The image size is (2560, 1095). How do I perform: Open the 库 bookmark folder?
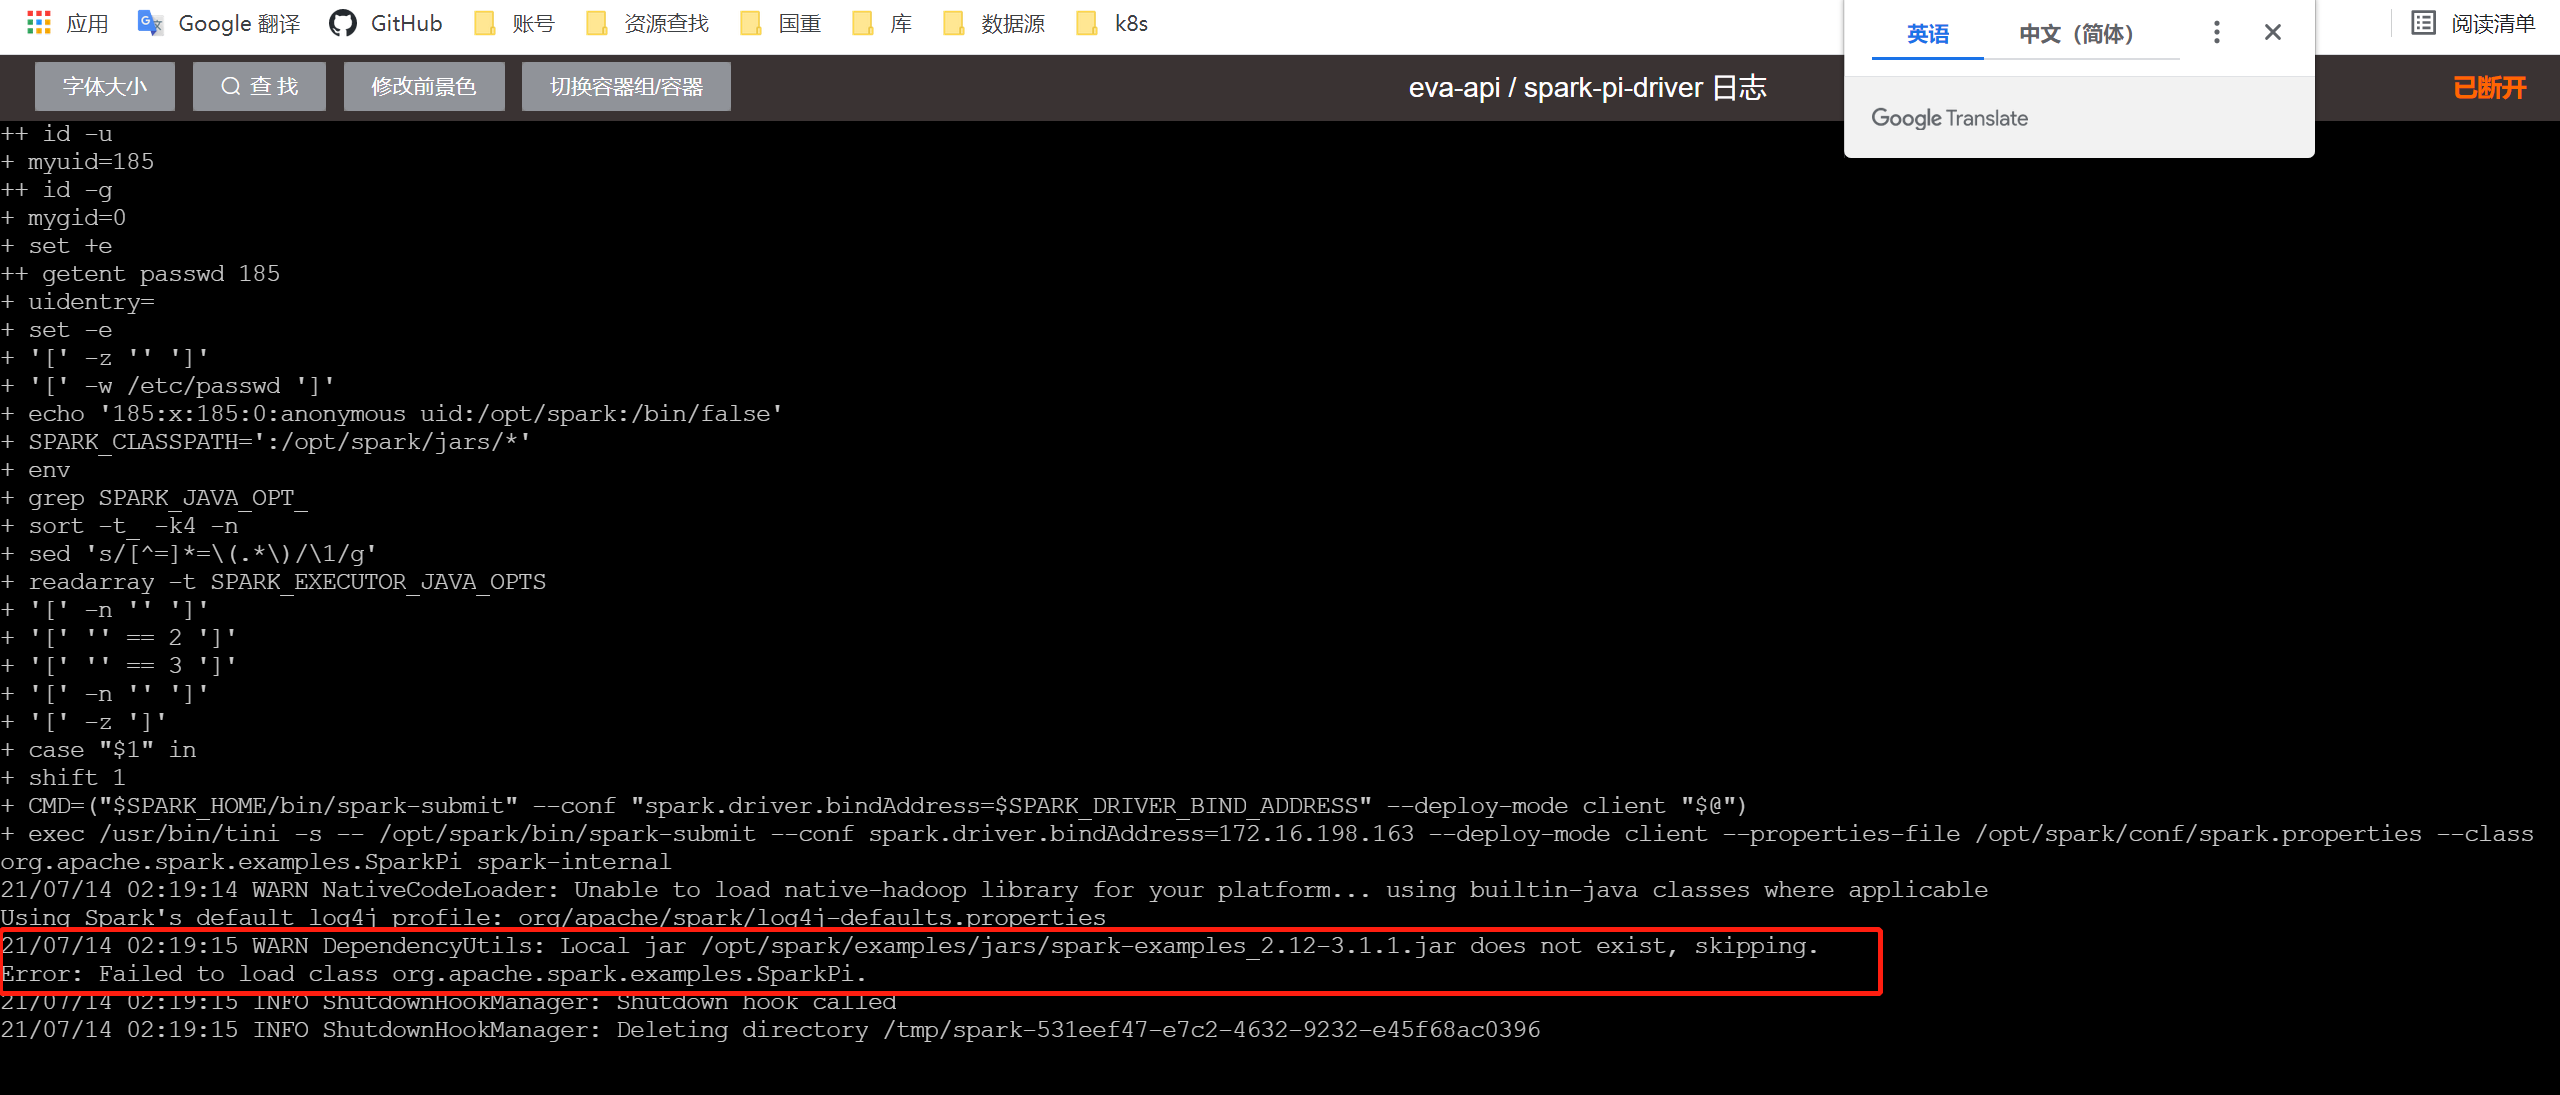pyautogui.click(x=881, y=23)
